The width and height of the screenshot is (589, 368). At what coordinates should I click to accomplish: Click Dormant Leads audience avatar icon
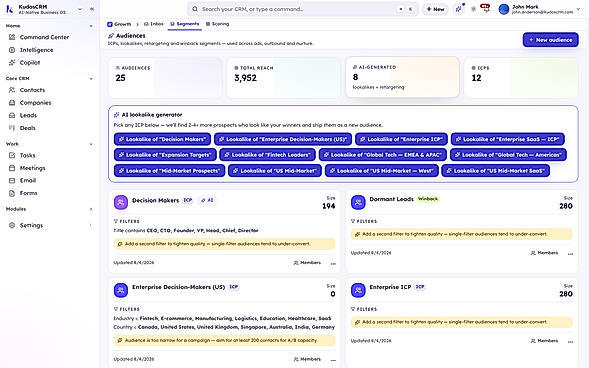358,202
